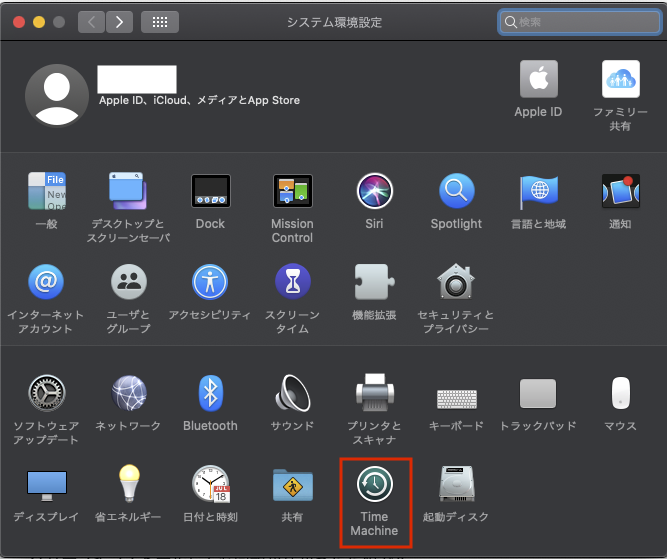Open Mission Control preferences
This screenshot has height=559, width=667.
click(x=293, y=191)
